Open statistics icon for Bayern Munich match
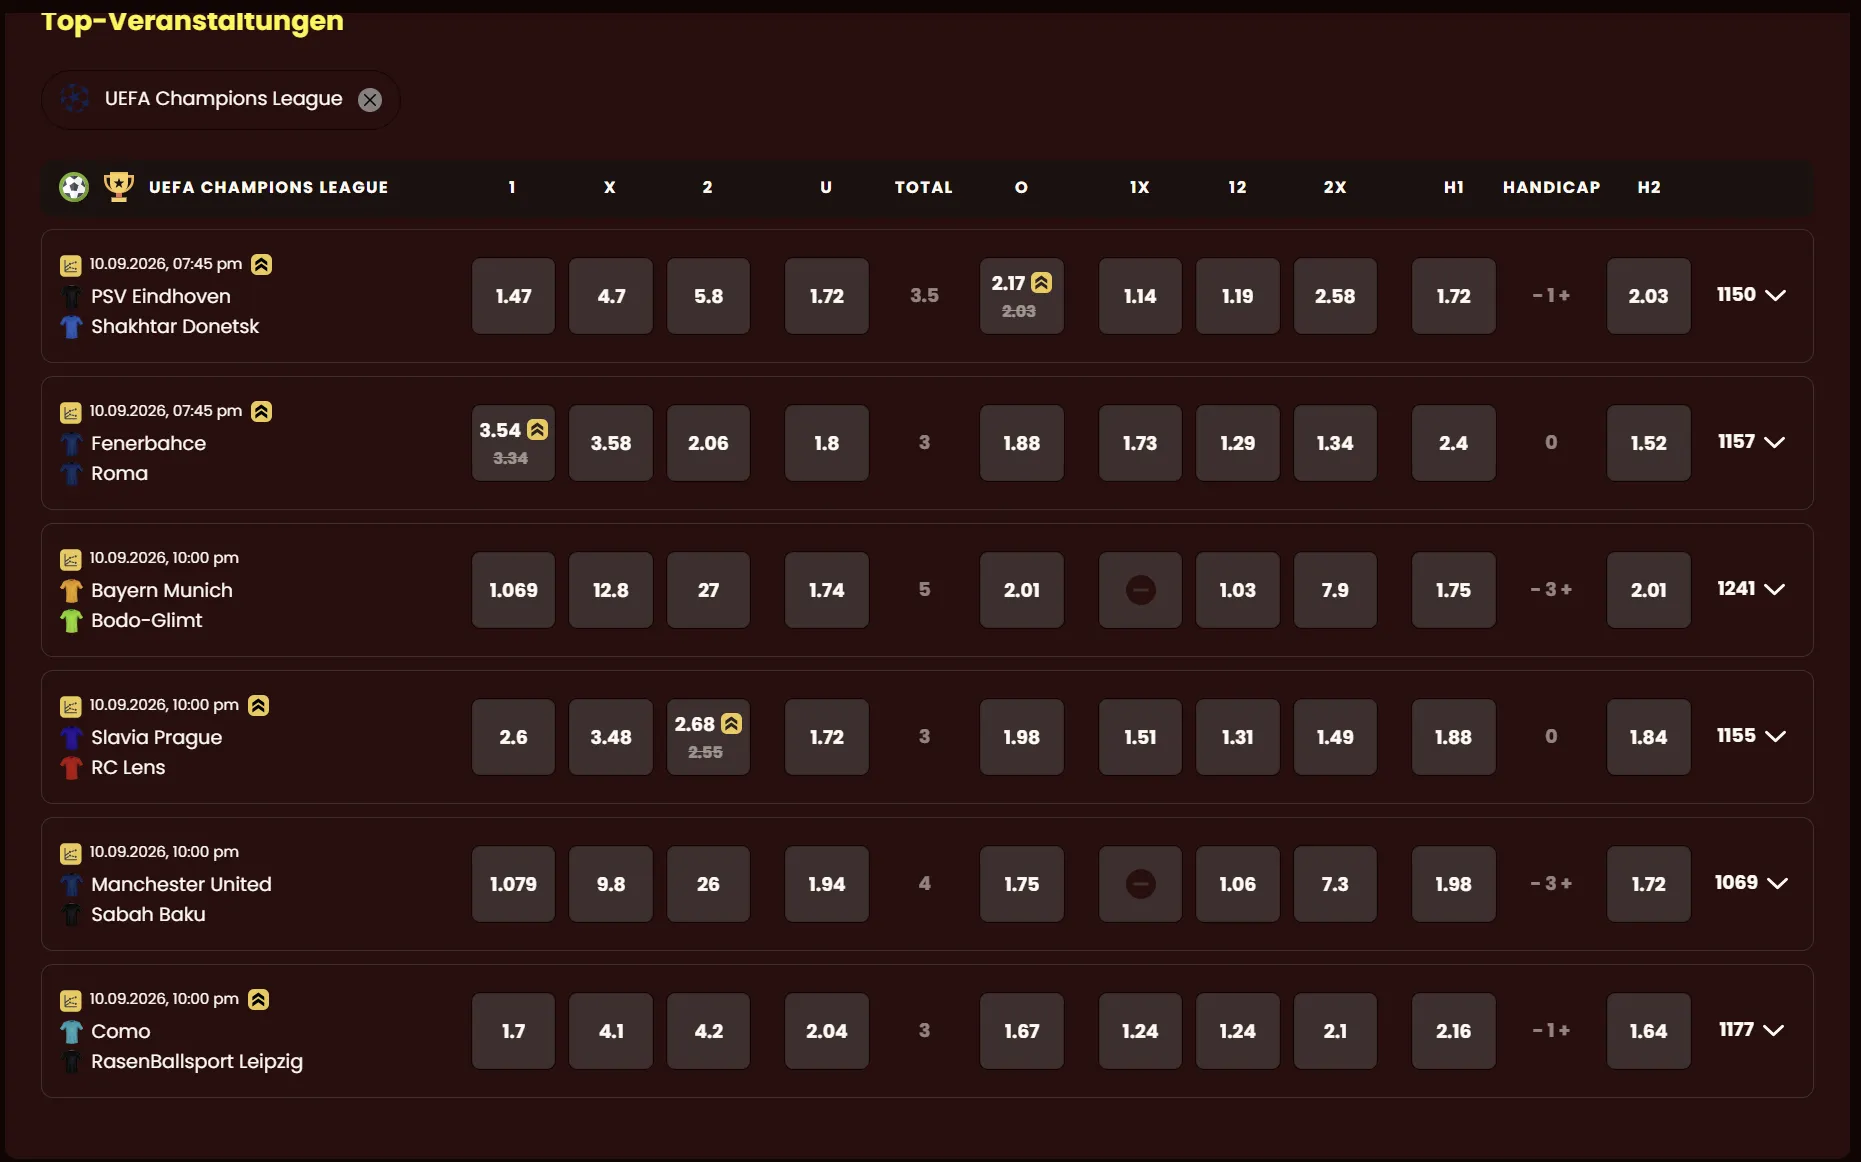 coord(70,559)
